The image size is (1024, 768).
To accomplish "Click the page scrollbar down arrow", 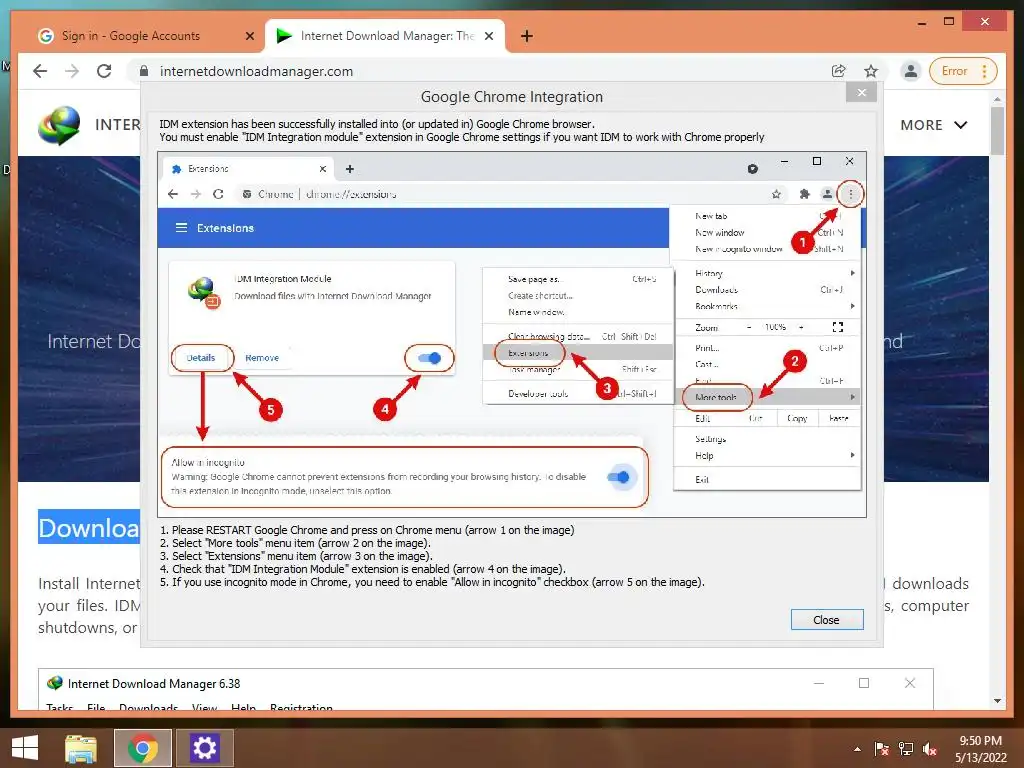I will [997, 701].
